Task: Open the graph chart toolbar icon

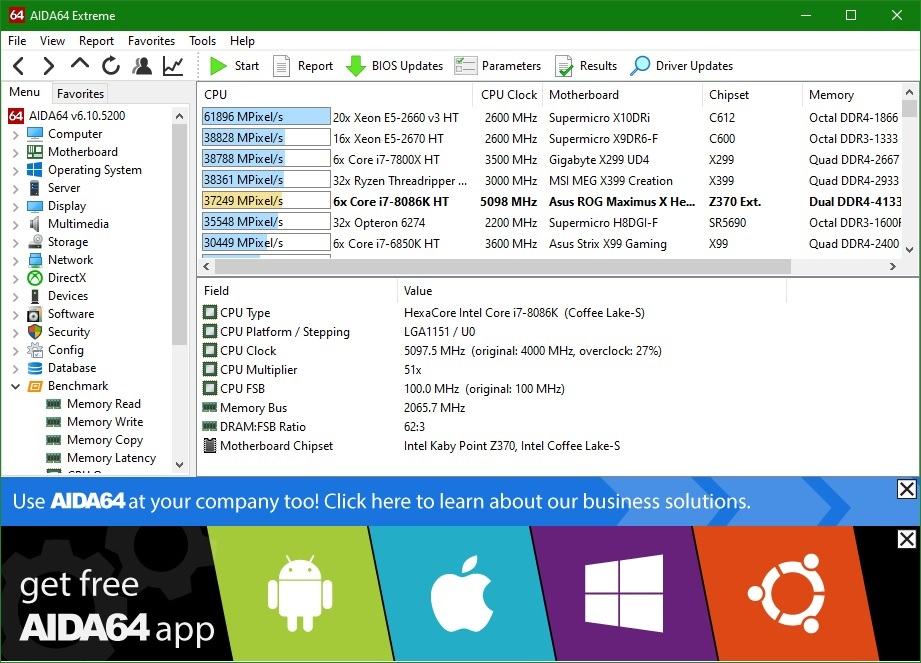Action: pos(173,66)
